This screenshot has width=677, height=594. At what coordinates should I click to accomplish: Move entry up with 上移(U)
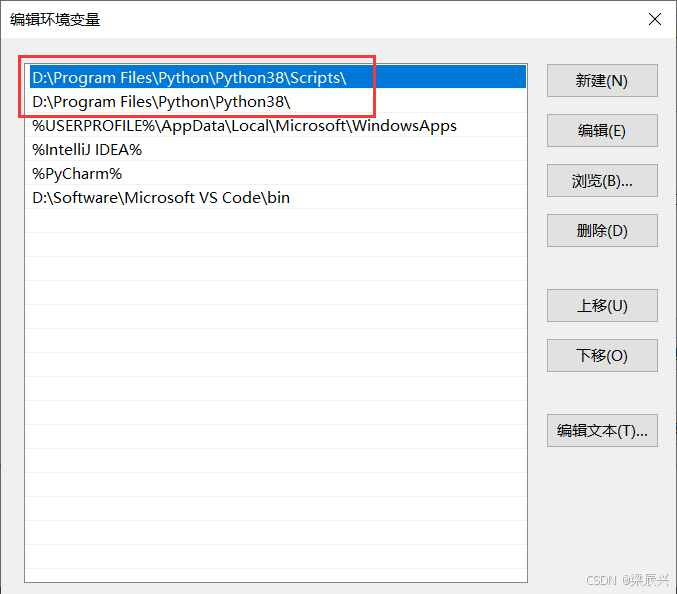[602, 306]
